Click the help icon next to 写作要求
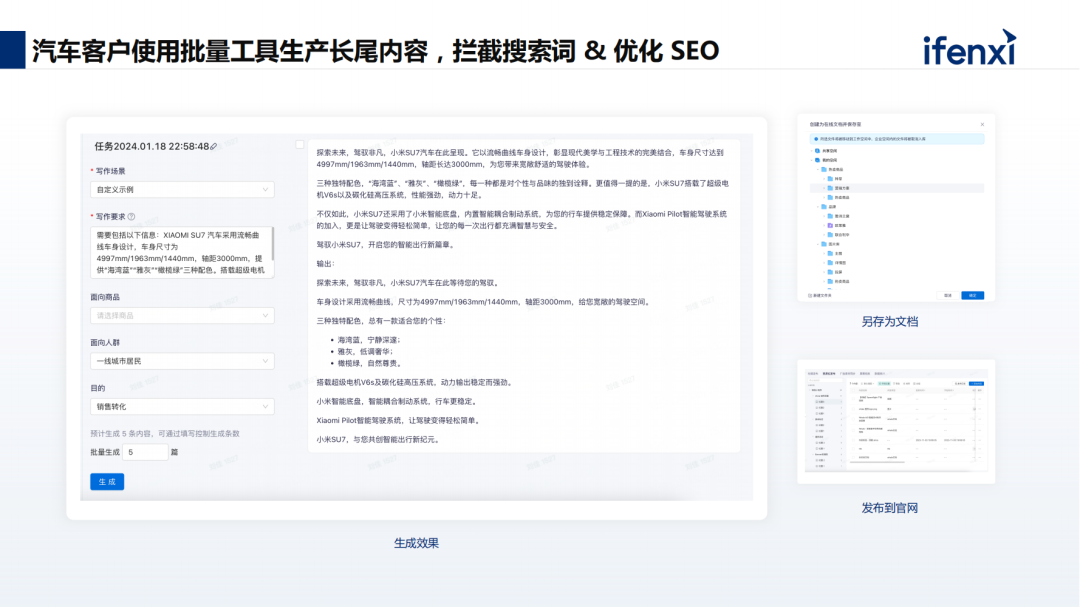 tap(132, 216)
